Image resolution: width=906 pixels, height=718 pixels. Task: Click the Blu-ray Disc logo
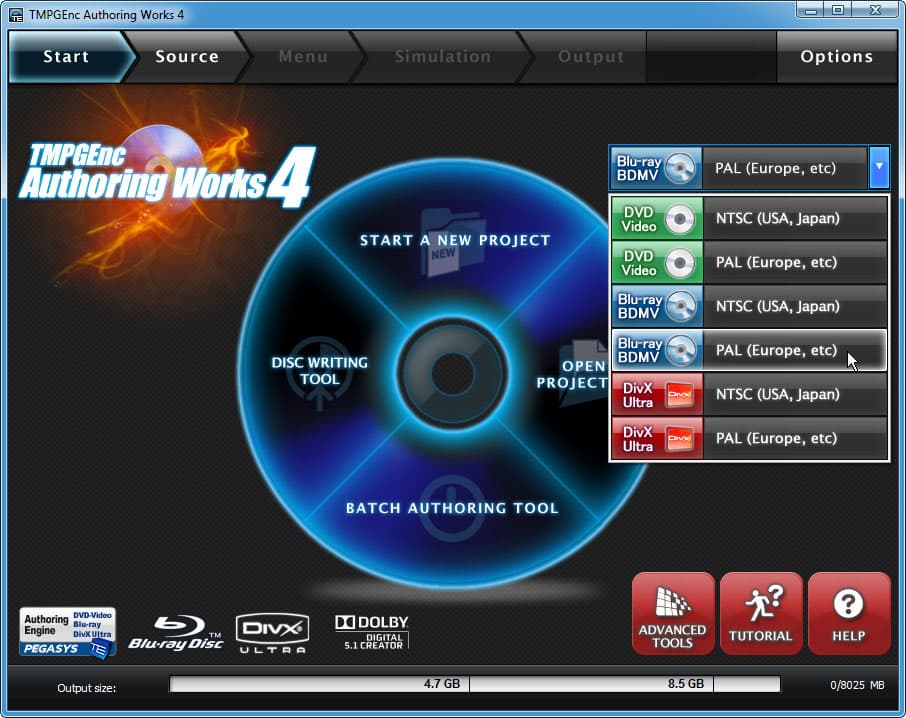(x=176, y=633)
